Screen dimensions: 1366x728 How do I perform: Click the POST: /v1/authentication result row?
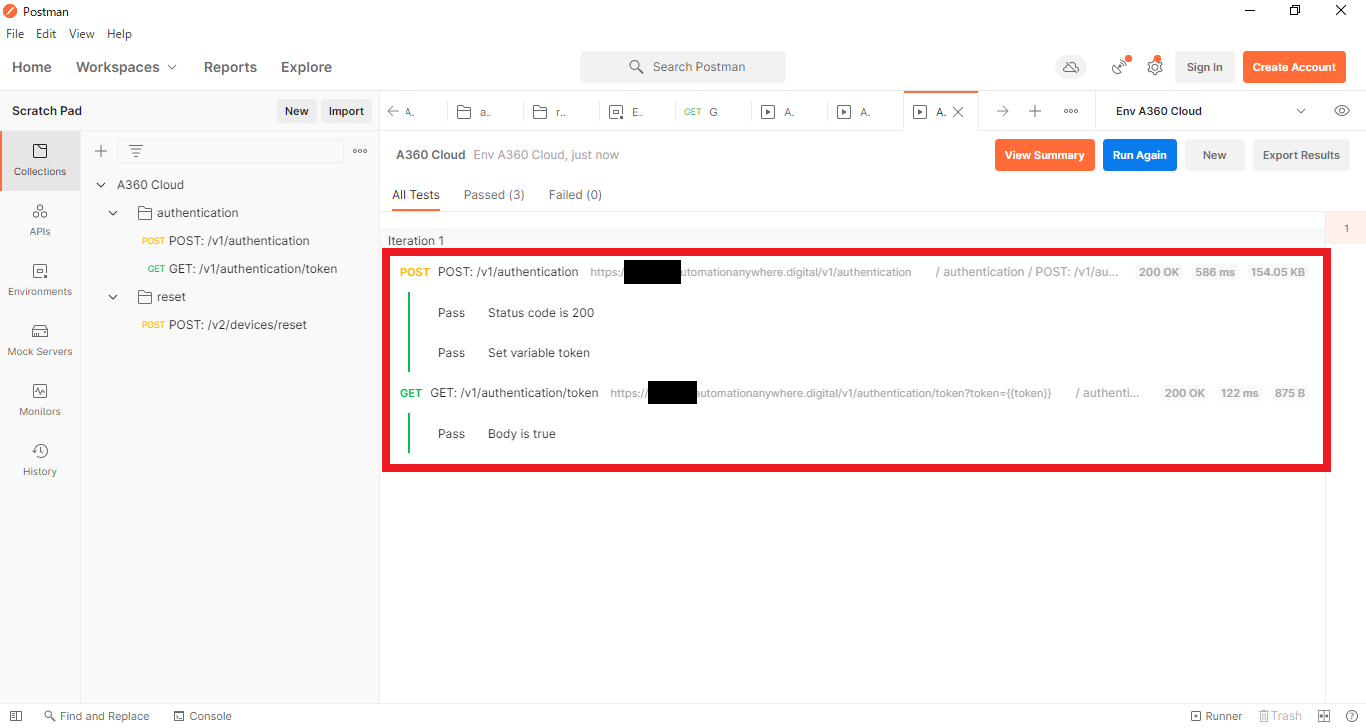[x=853, y=272]
